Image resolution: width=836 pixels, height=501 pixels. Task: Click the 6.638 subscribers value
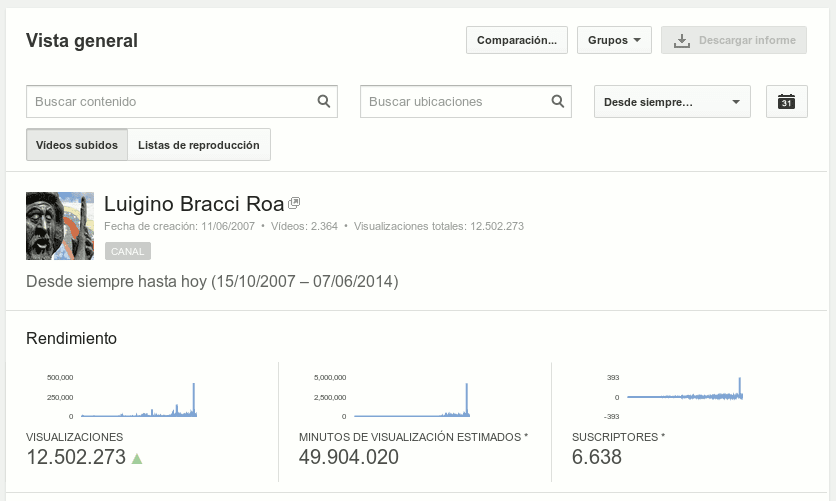[x=597, y=457]
